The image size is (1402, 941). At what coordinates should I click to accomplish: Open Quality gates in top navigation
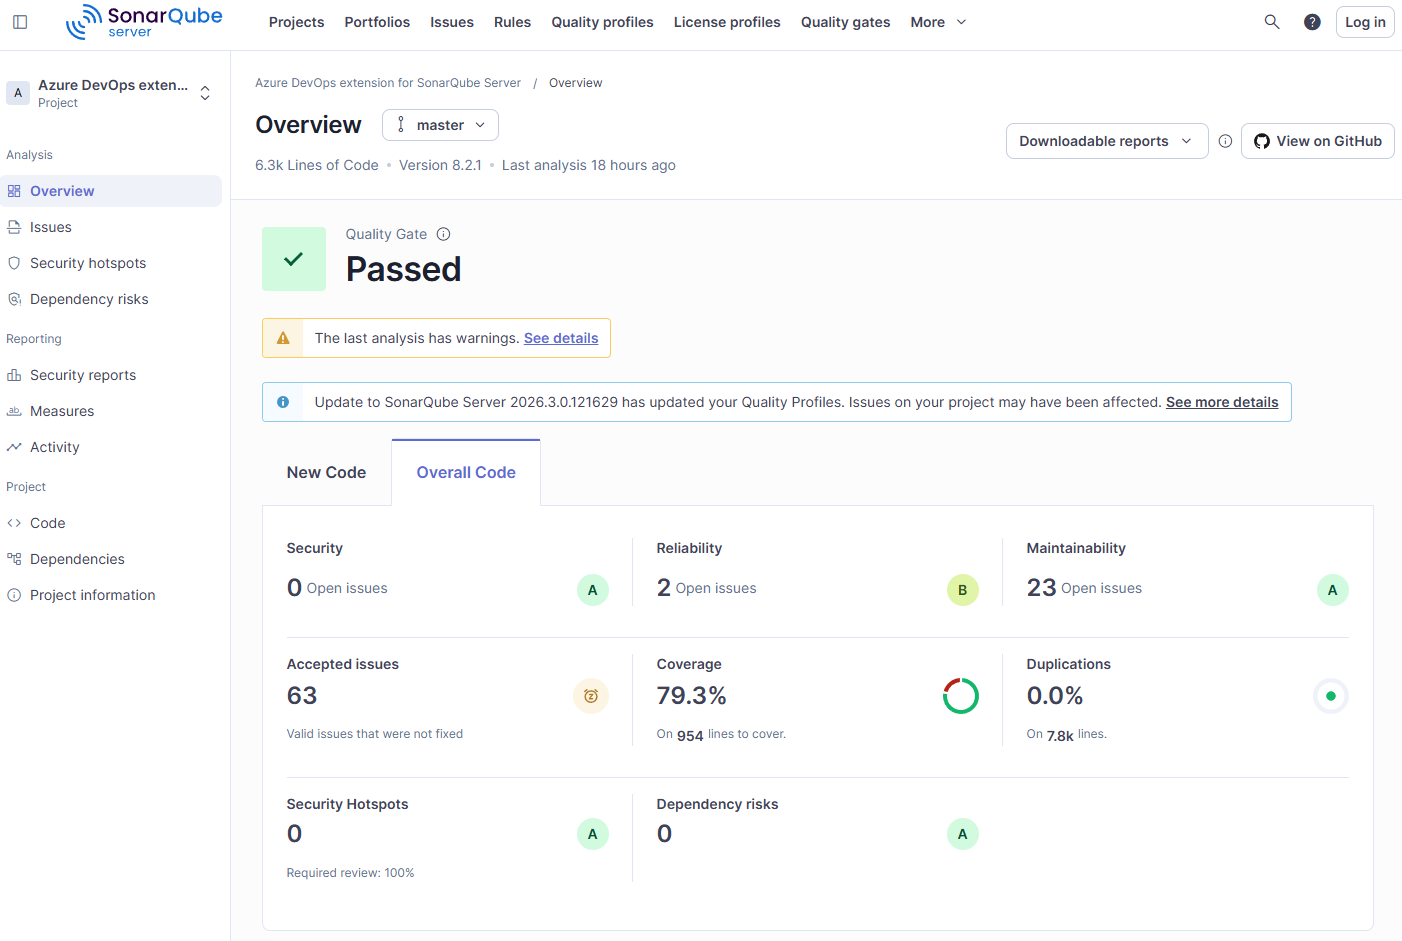[x=845, y=22]
